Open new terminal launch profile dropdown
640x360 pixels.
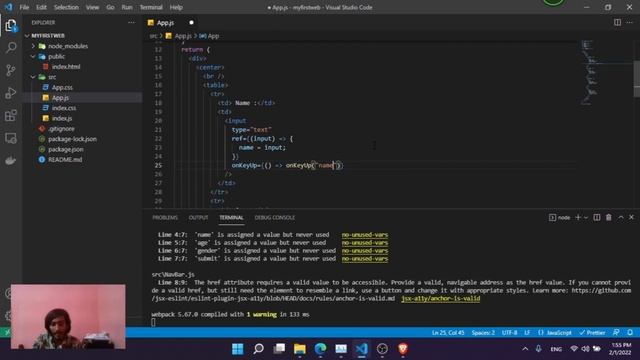pyautogui.click(x=586, y=218)
